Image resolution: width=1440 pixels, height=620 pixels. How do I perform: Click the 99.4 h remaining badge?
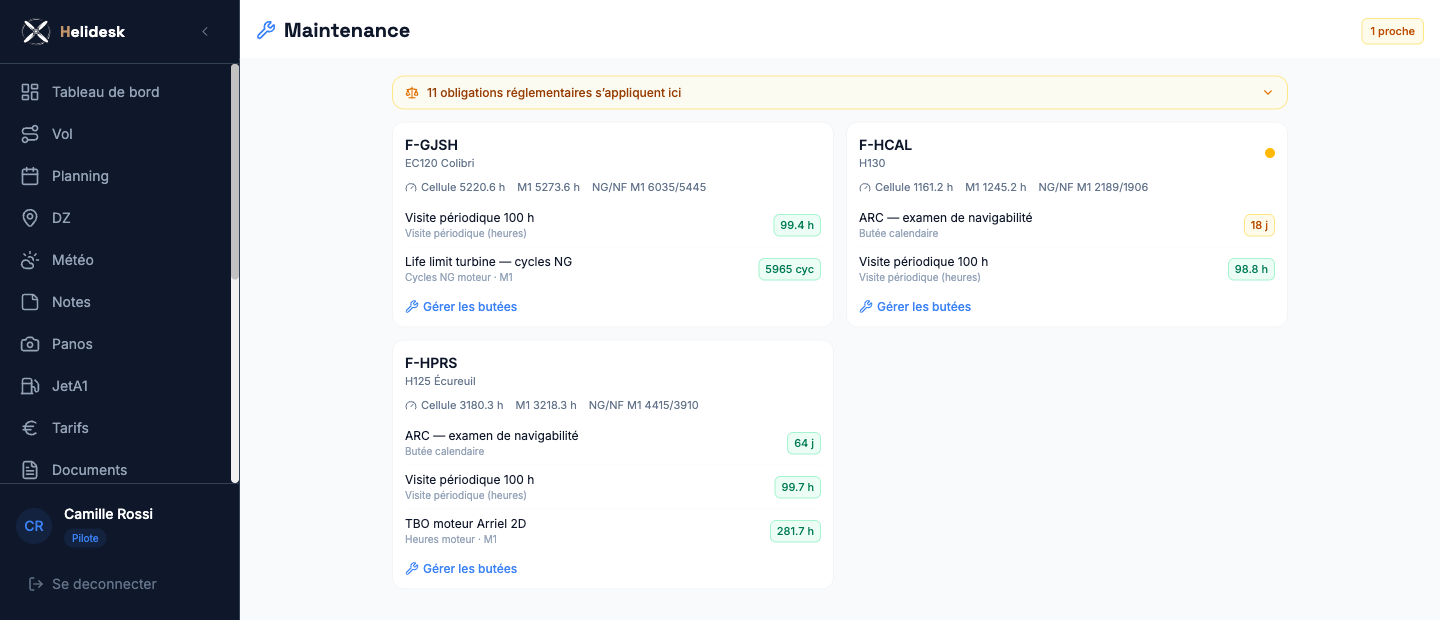point(797,225)
